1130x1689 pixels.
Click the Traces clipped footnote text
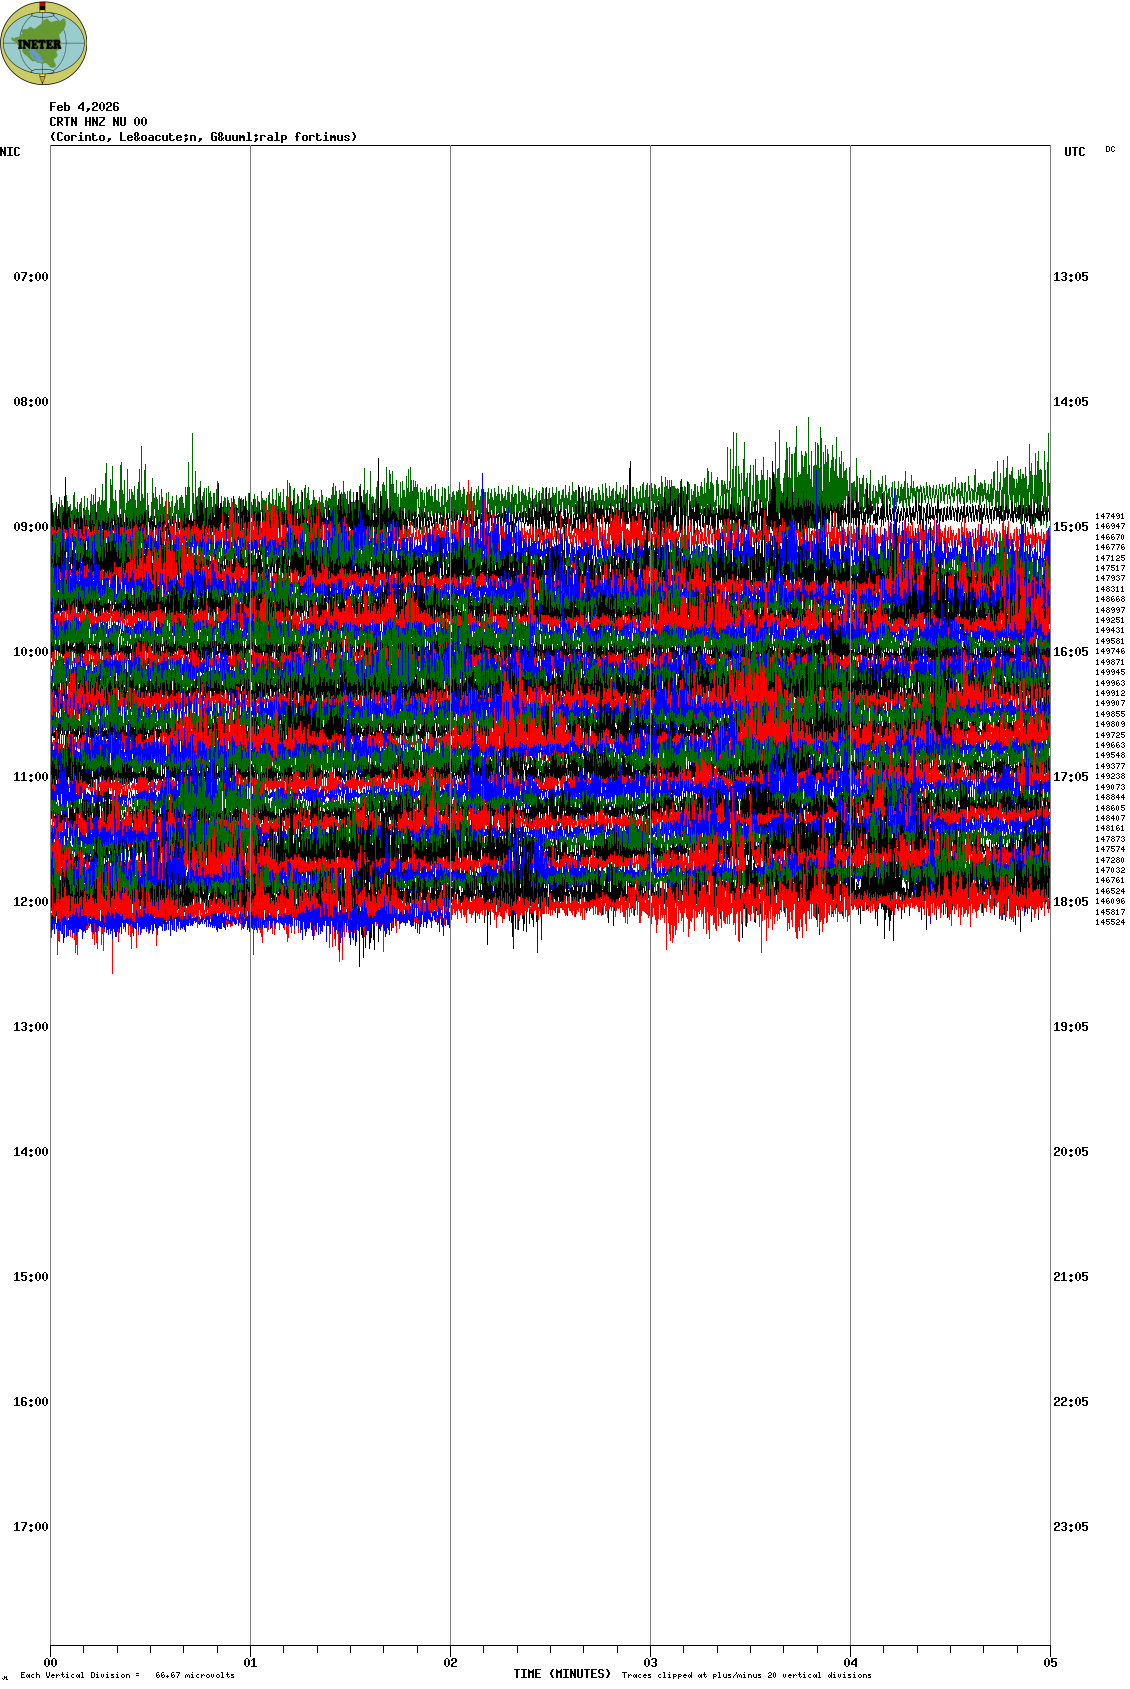click(746, 1675)
